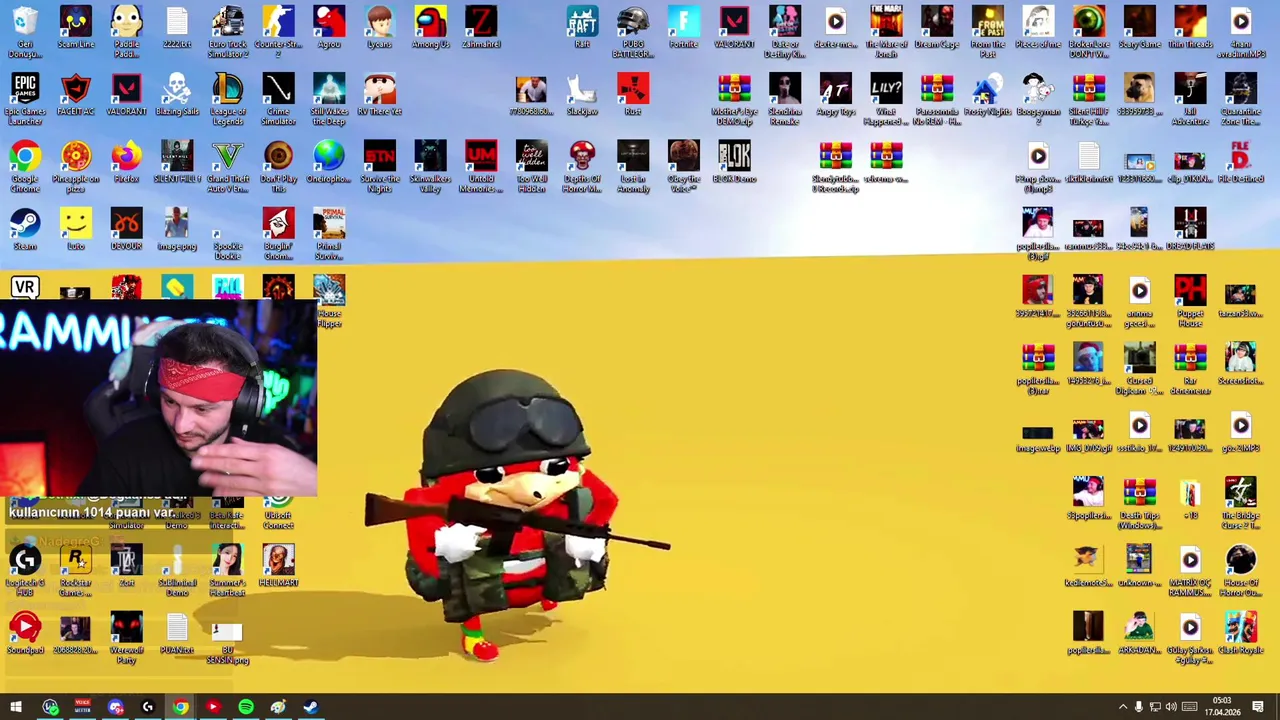The width and height of the screenshot is (1280, 720).
Task: Open the PUBG BATTLEGROUNDS shortcut
Action: pyautogui.click(x=633, y=32)
